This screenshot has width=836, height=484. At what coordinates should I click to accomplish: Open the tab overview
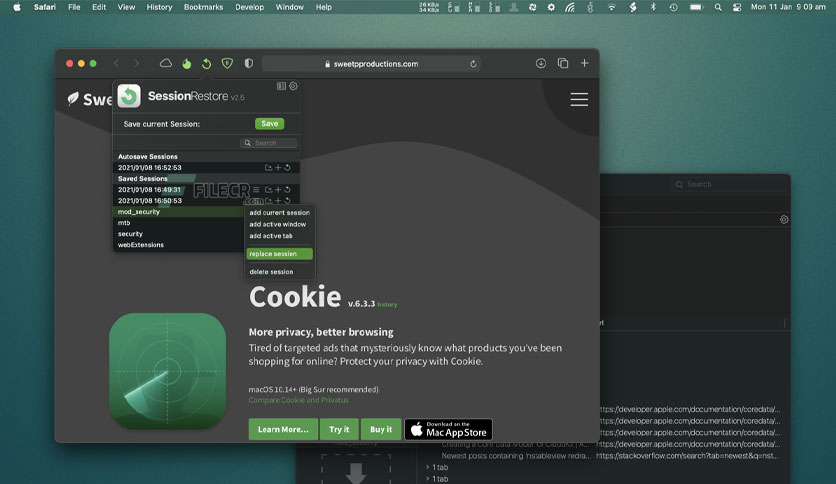point(562,63)
